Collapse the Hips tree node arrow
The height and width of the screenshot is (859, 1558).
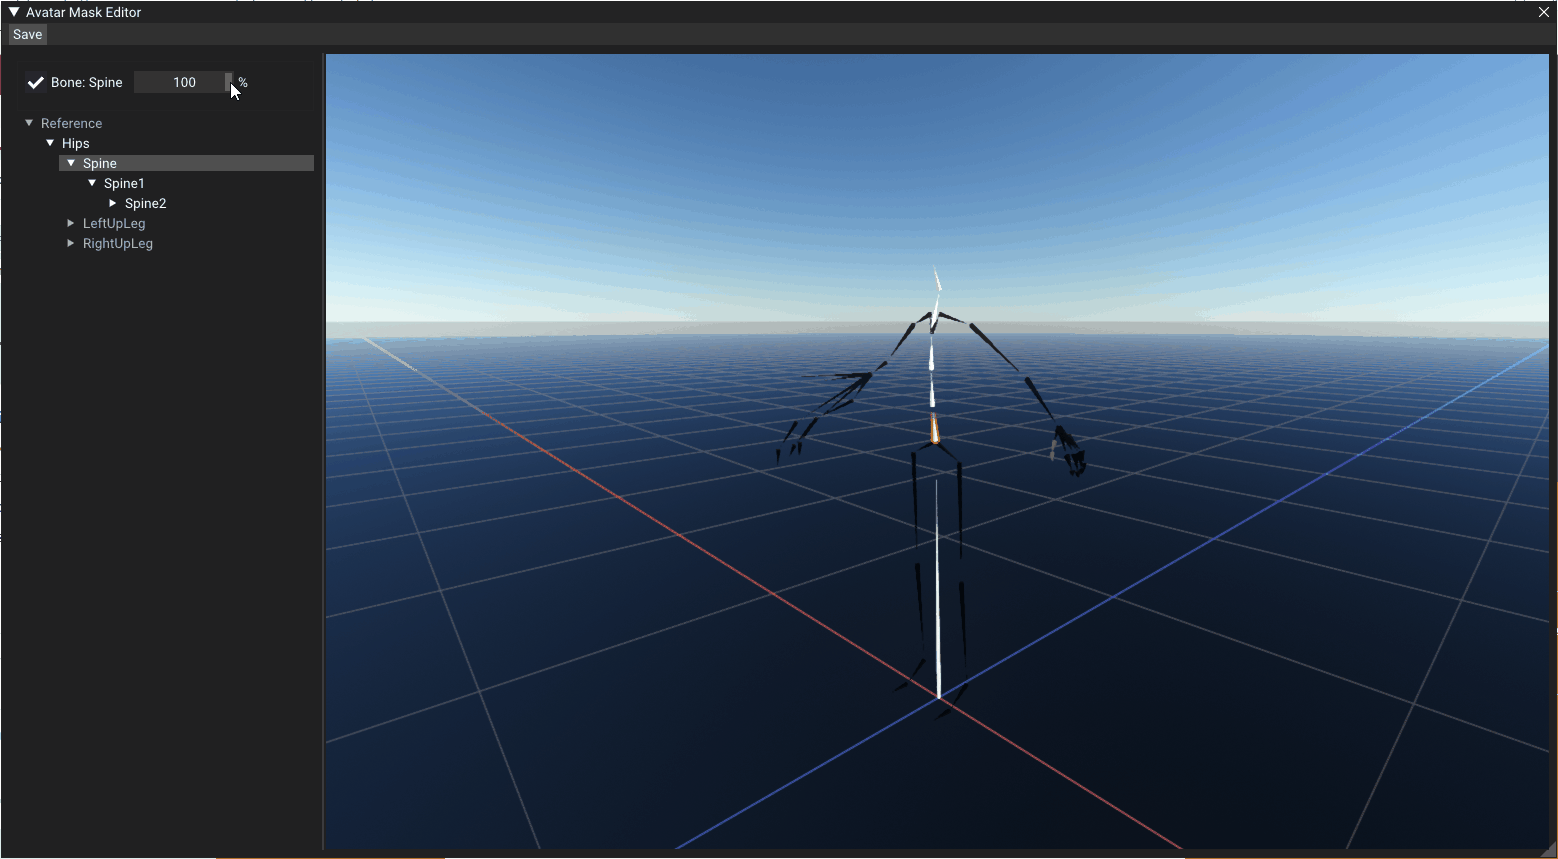coord(50,143)
